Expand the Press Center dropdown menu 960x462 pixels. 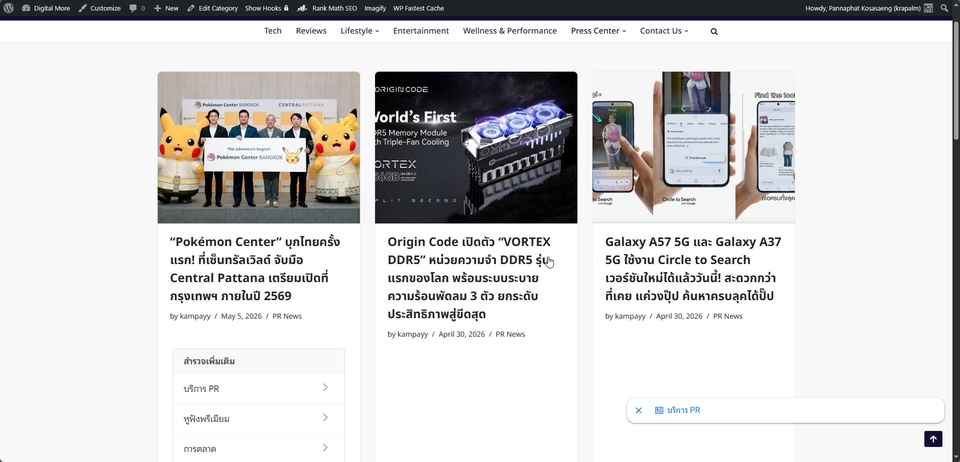599,31
